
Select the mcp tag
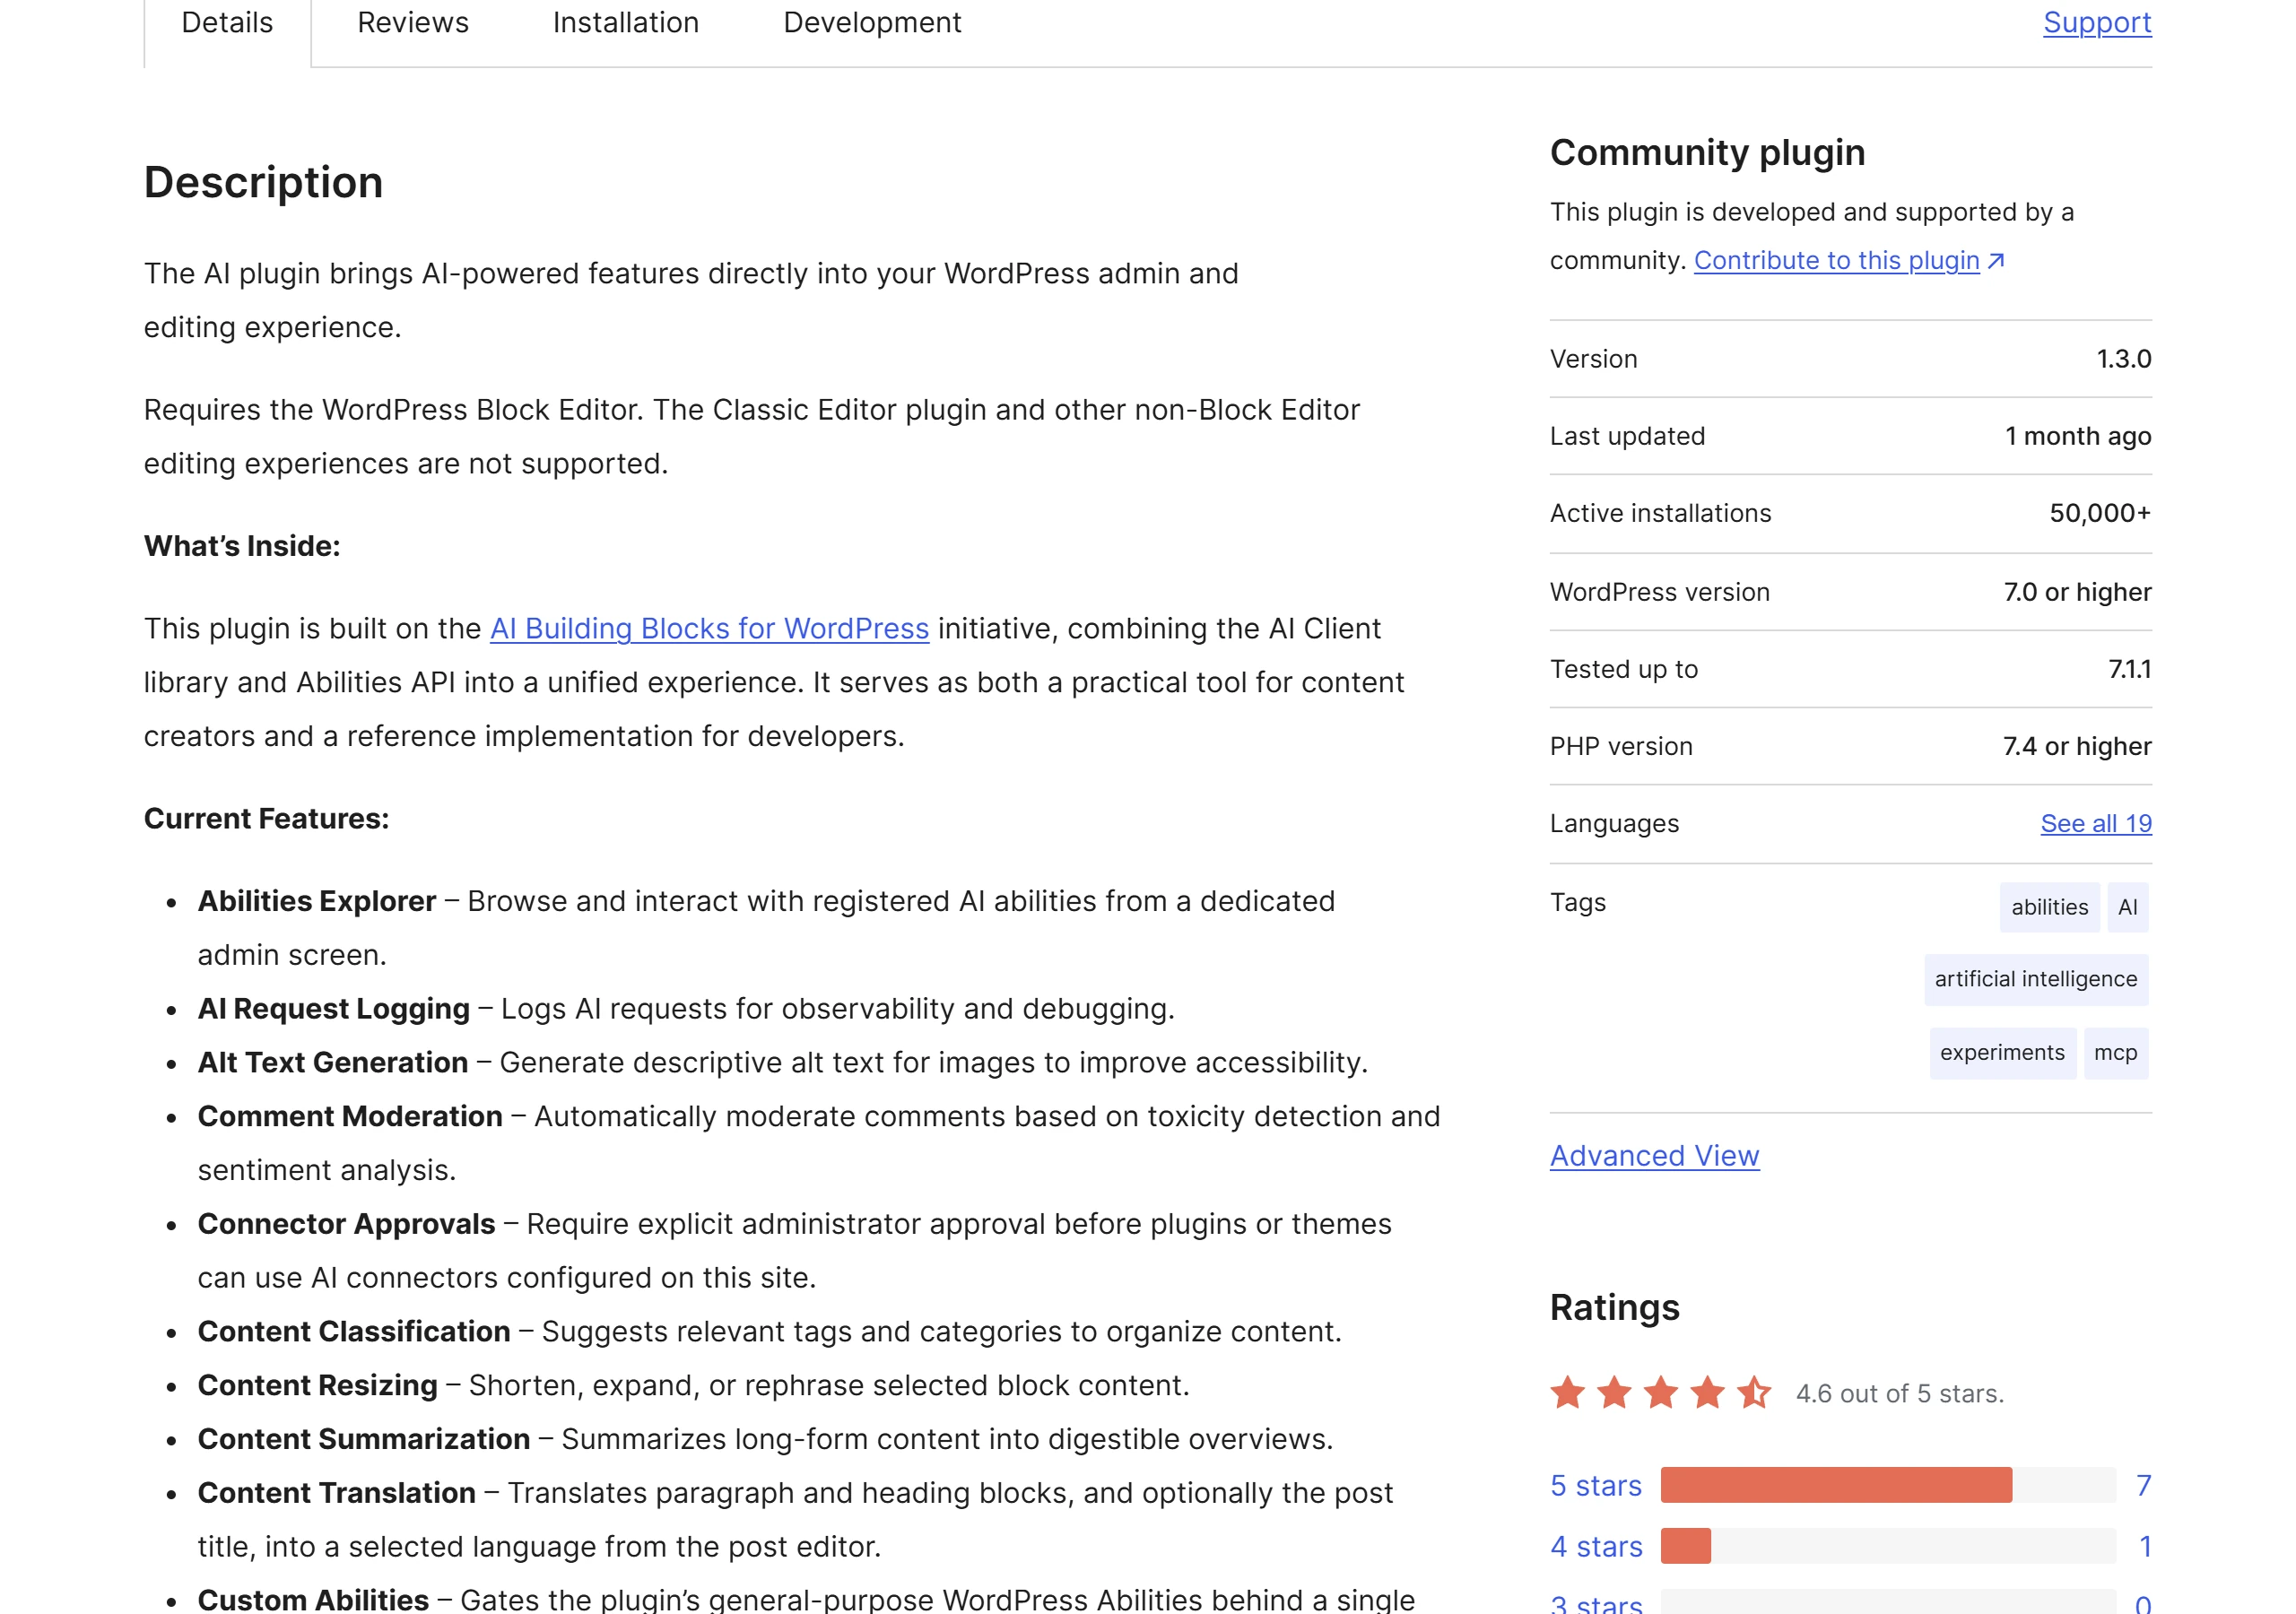[x=2115, y=1053]
